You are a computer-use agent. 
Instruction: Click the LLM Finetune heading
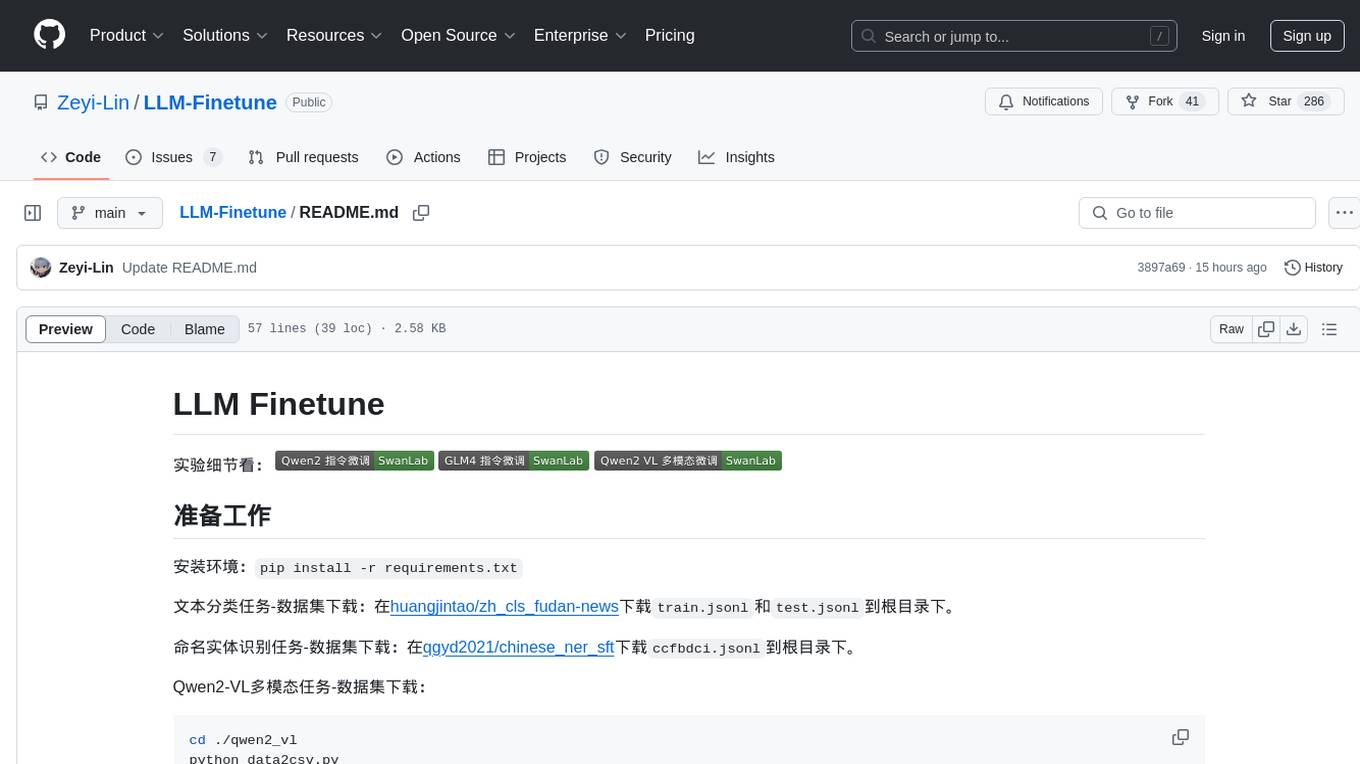click(x=279, y=404)
